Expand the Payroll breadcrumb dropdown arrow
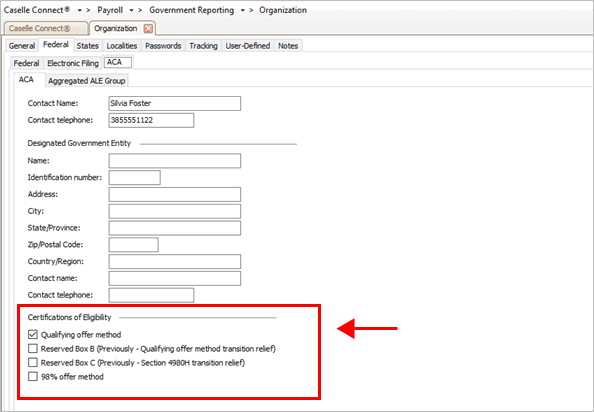This screenshot has height=412, width=594. (131, 11)
